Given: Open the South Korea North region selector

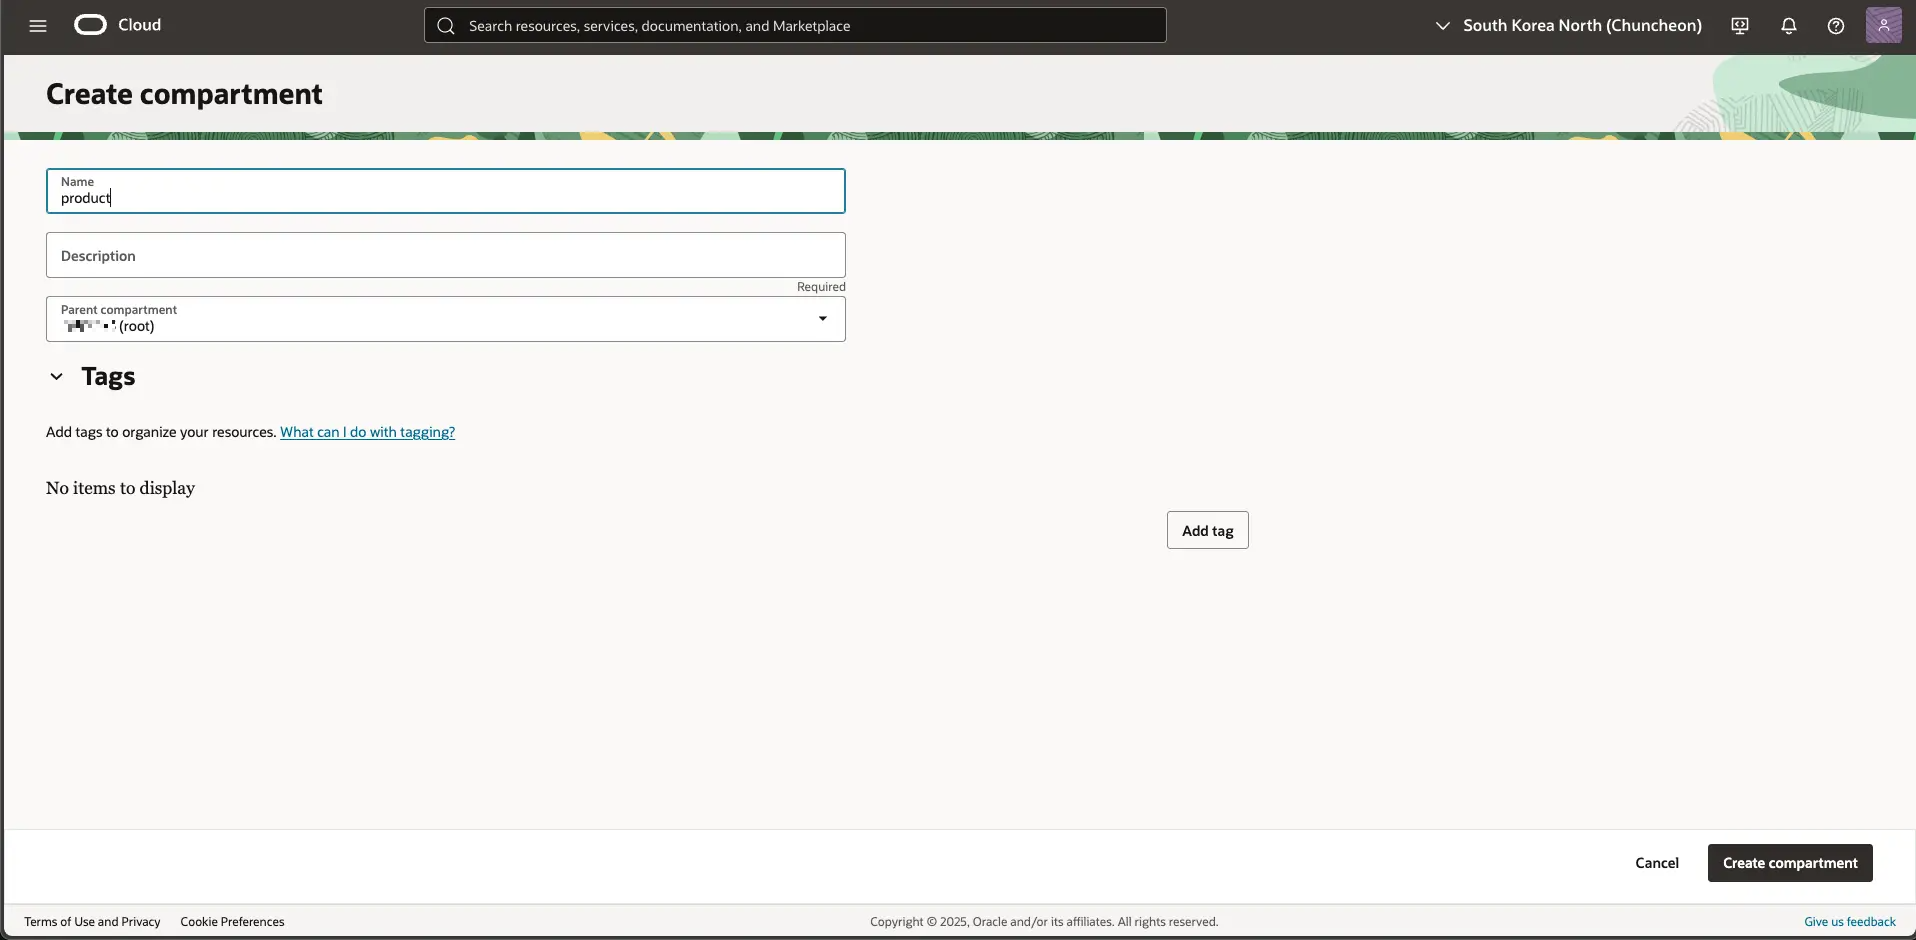Looking at the screenshot, I should (x=1568, y=26).
